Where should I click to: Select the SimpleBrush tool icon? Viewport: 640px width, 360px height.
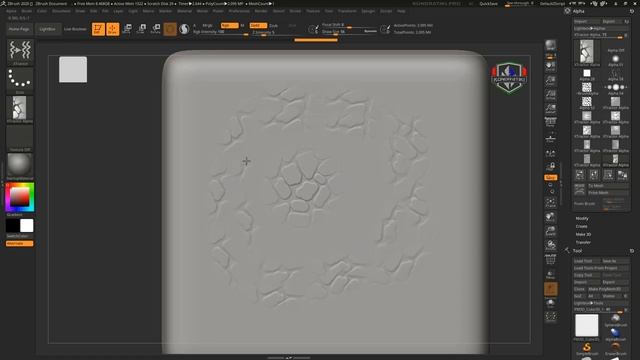point(587,348)
